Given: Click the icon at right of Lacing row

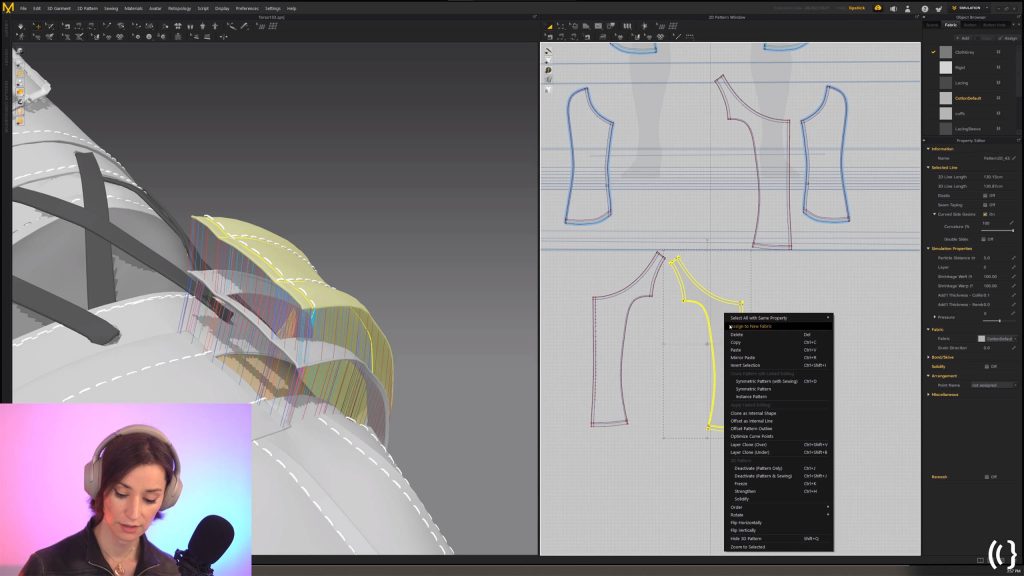Looking at the screenshot, I should point(998,83).
